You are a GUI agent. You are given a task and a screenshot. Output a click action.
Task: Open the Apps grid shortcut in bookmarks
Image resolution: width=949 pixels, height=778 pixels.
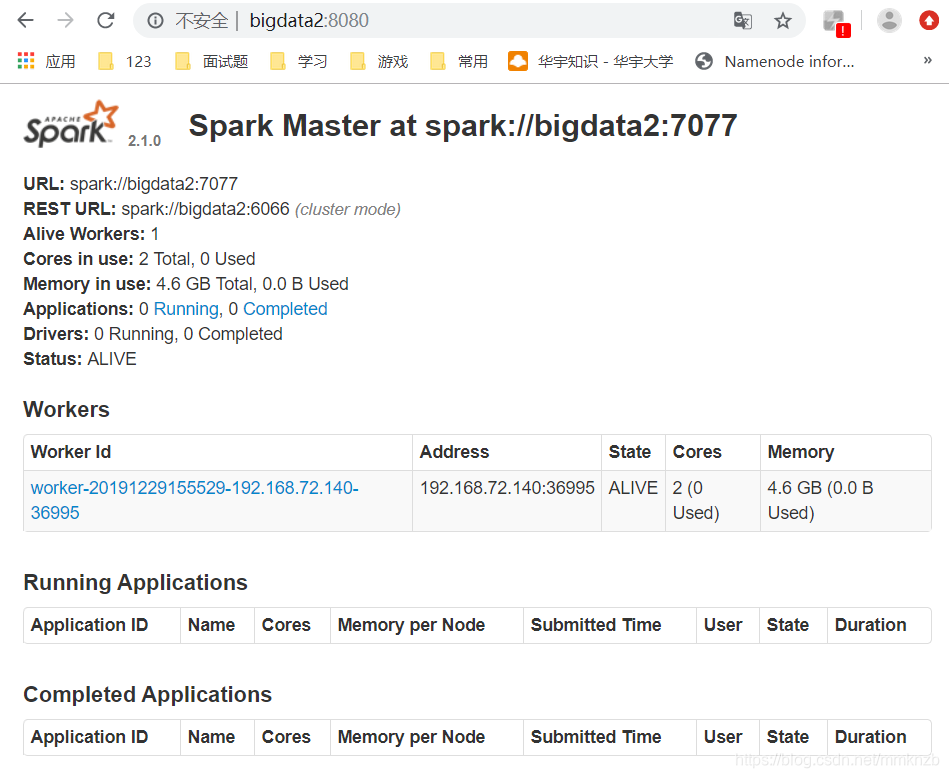(47, 61)
